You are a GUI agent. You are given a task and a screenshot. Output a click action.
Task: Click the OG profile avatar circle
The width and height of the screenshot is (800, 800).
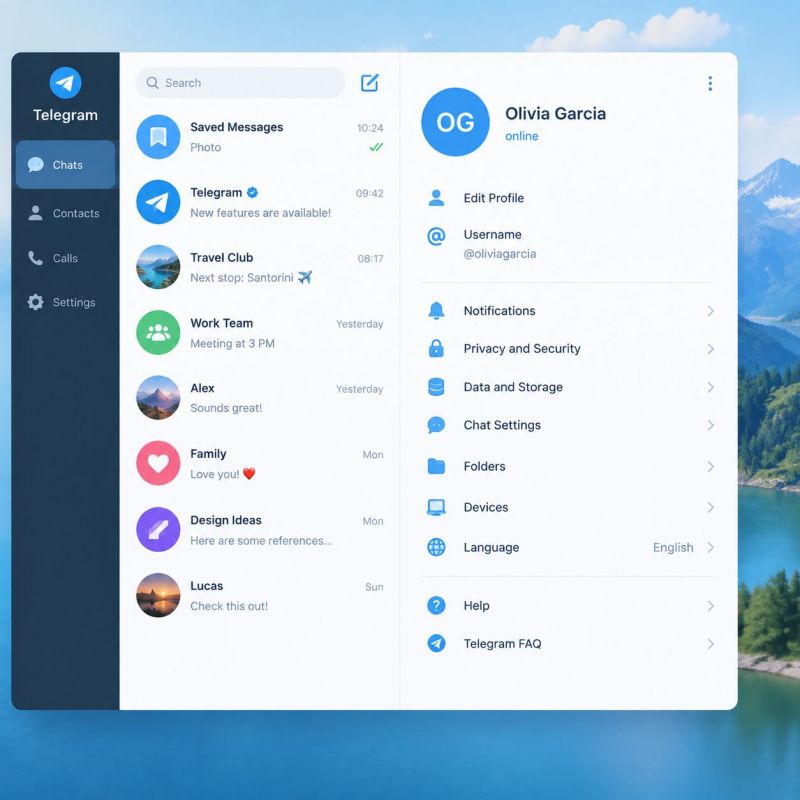(x=455, y=122)
